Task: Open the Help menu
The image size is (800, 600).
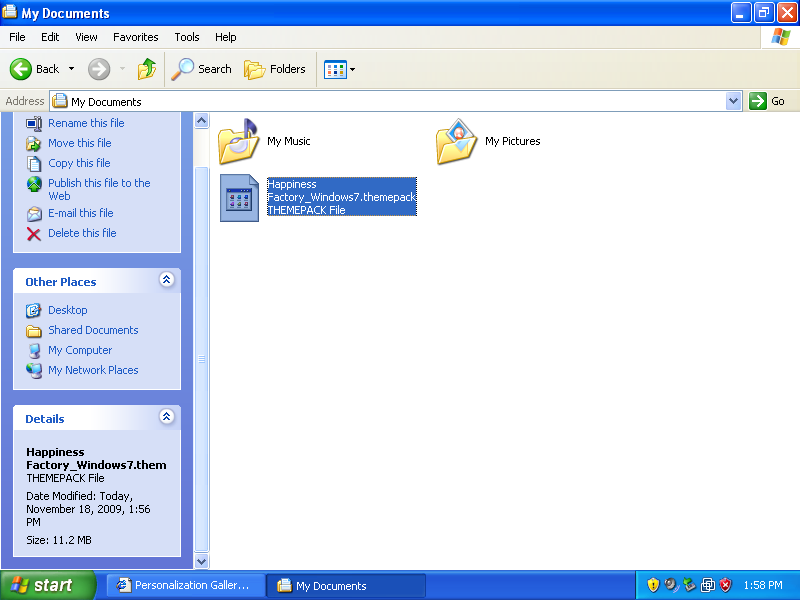Action: click(226, 37)
